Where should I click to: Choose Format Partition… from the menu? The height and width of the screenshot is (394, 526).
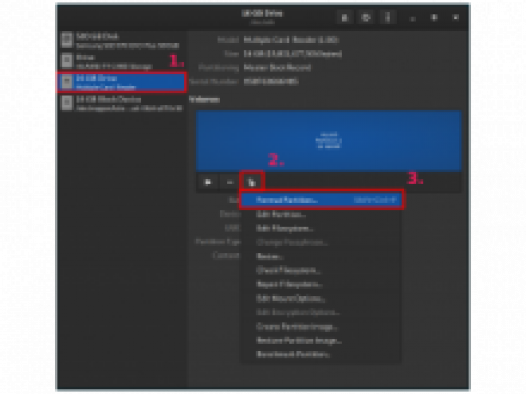(x=321, y=200)
